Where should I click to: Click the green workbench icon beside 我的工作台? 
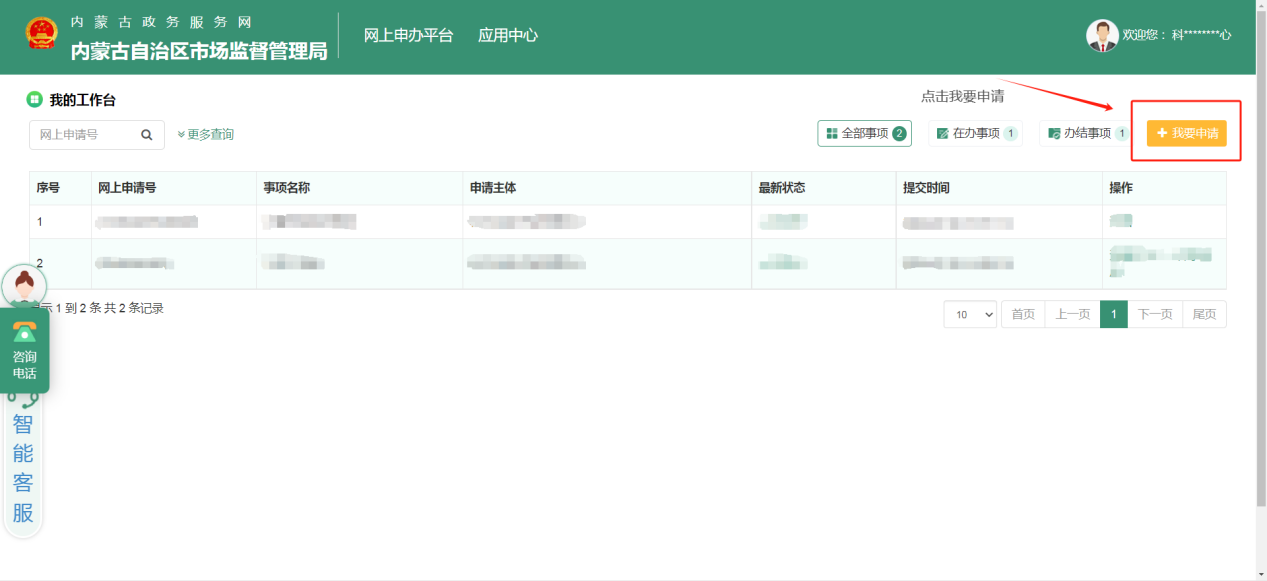pos(35,100)
